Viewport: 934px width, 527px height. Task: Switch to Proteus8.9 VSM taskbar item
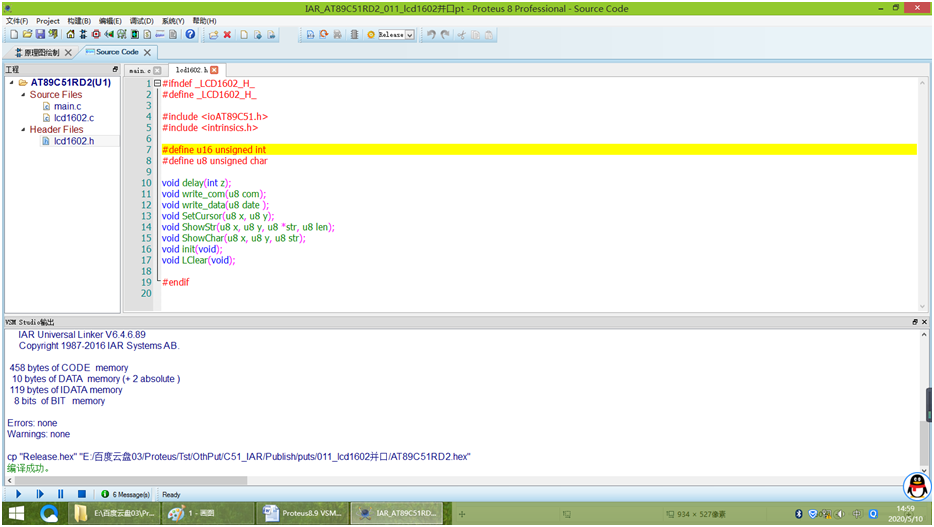tap(302, 513)
